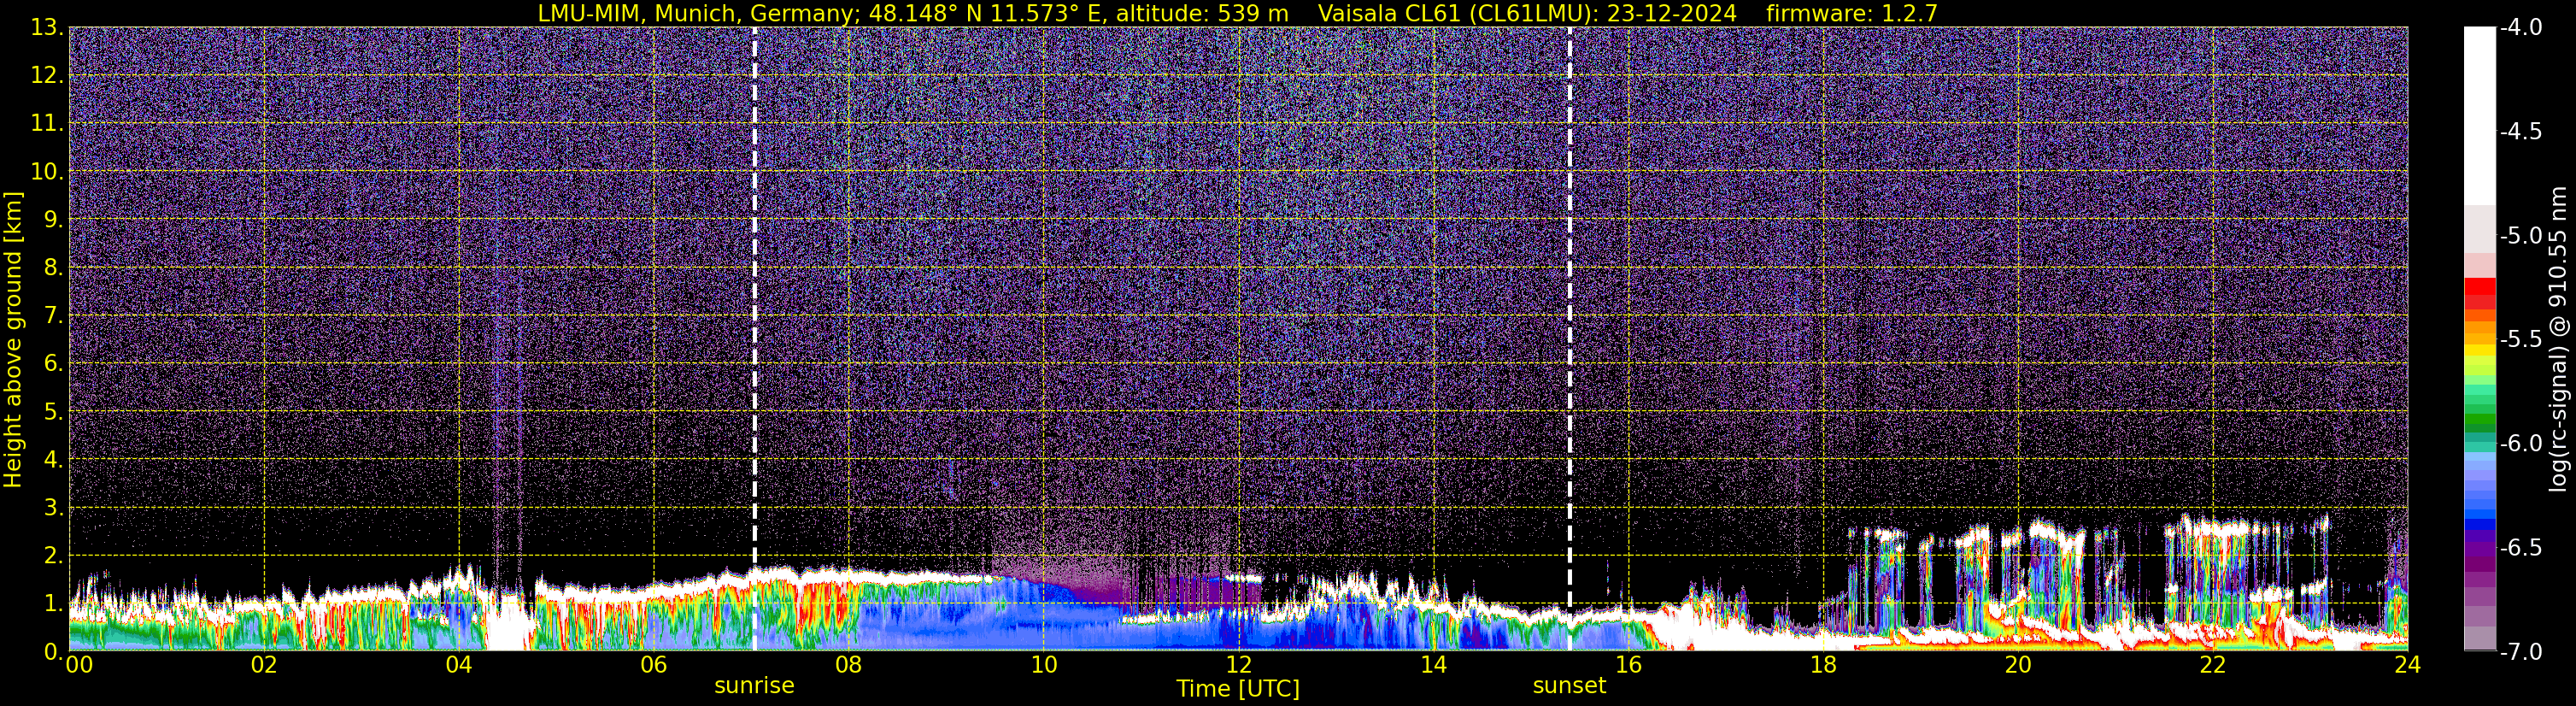Viewport: 2576px width, 706px height.
Task: Click the '12' time axis tick label
Action: tap(1238, 665)
